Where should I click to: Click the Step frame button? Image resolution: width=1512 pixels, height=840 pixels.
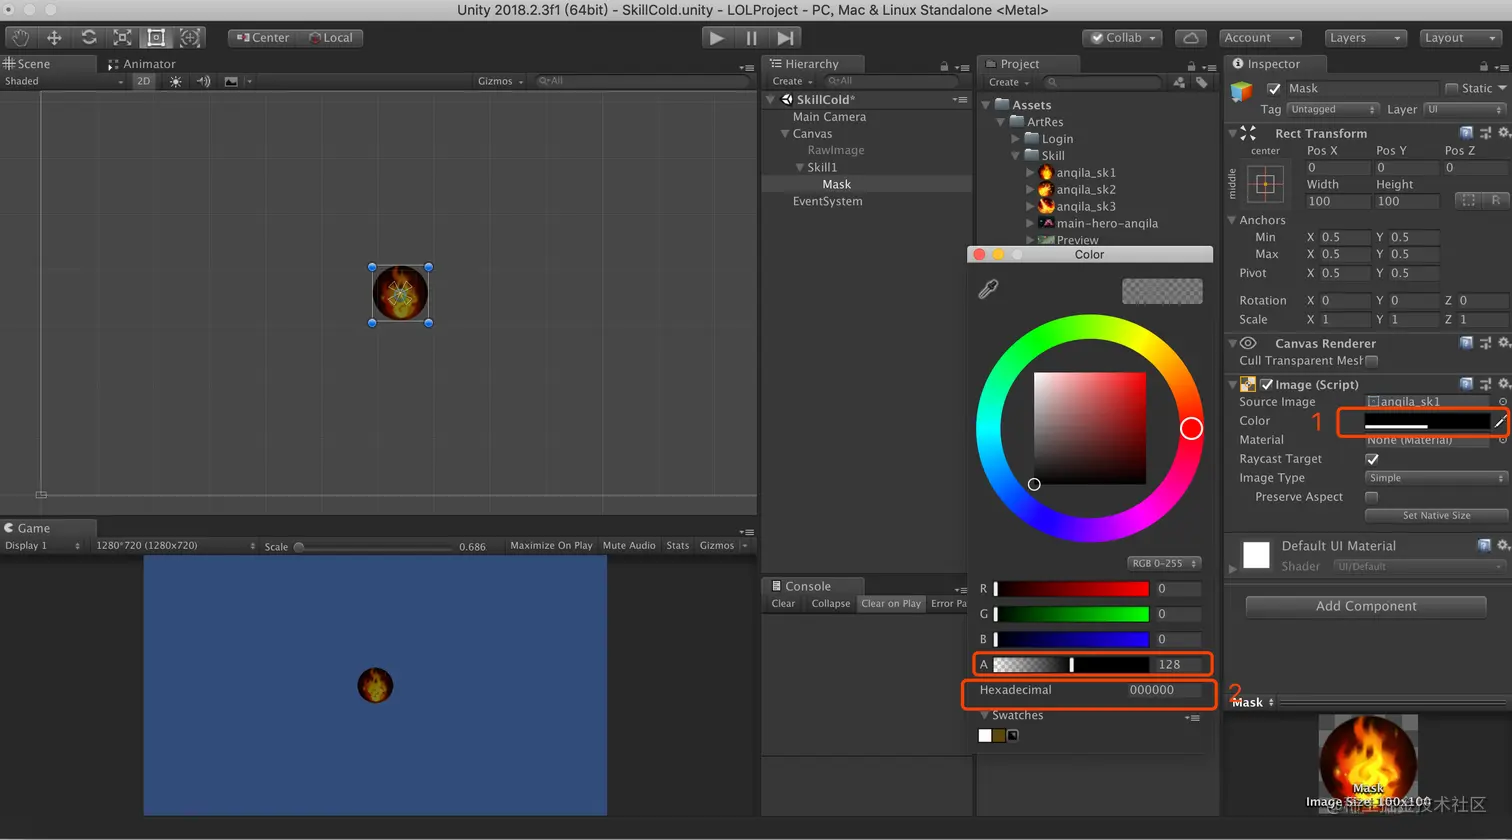tap(786, 38)
